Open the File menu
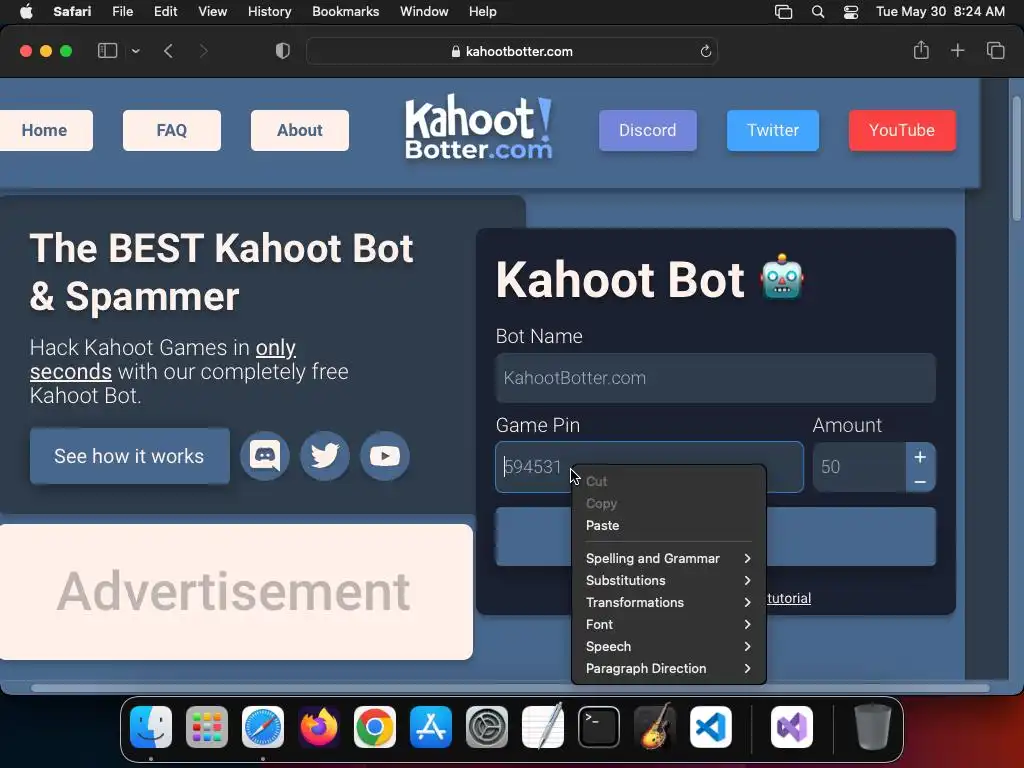This screenshot has width=1024, height=768. click(122, 12)
